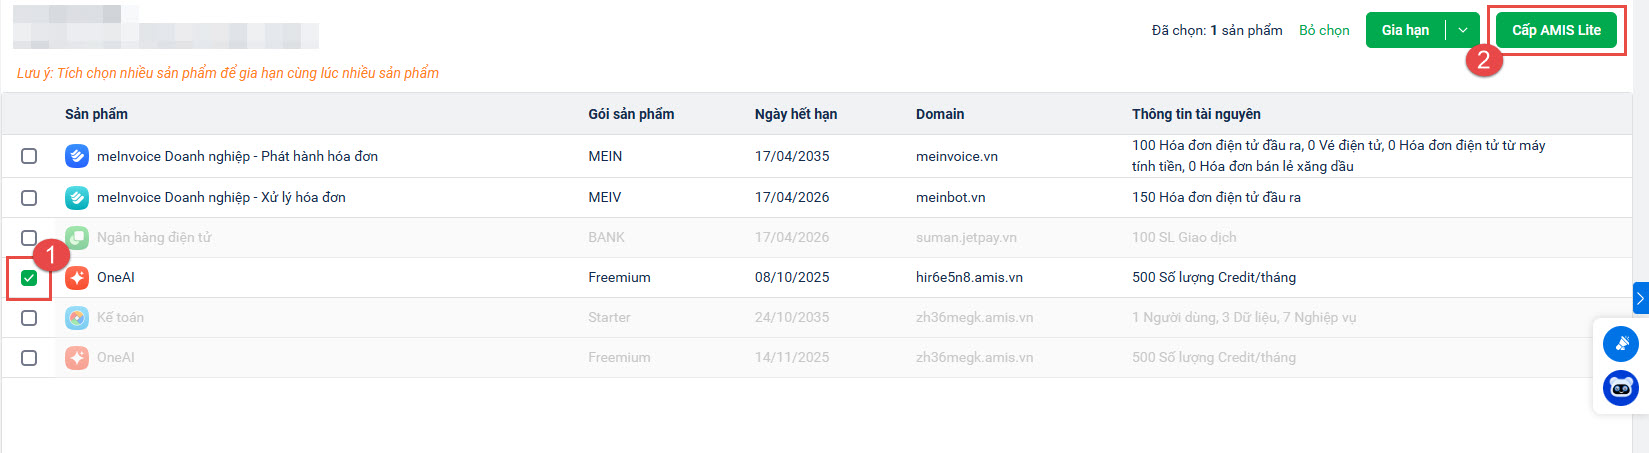The width and height of the screenshot is (1649, 453).
Task: Tick the checkbox for meInvoice Phát hành hóa đơn
Action: tap(29, 156)
